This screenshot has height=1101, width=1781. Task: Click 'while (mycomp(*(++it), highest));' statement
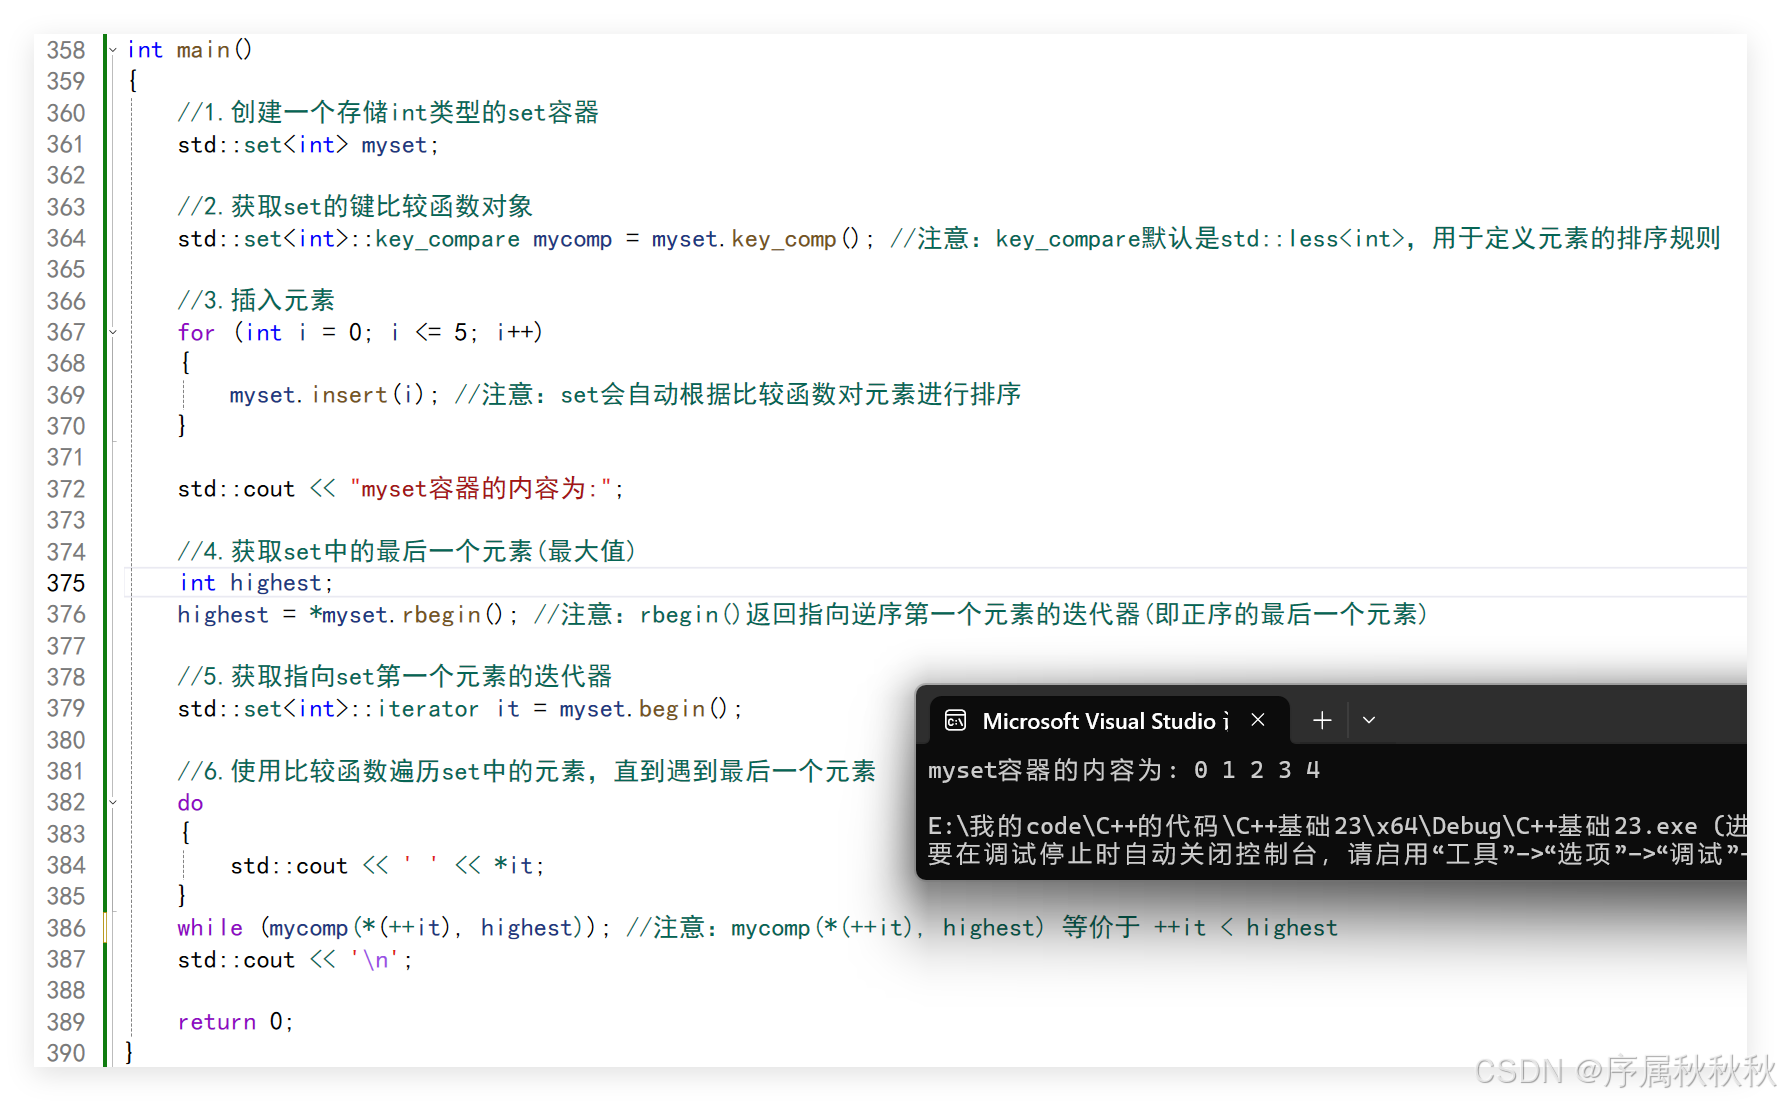pos(393,928)
